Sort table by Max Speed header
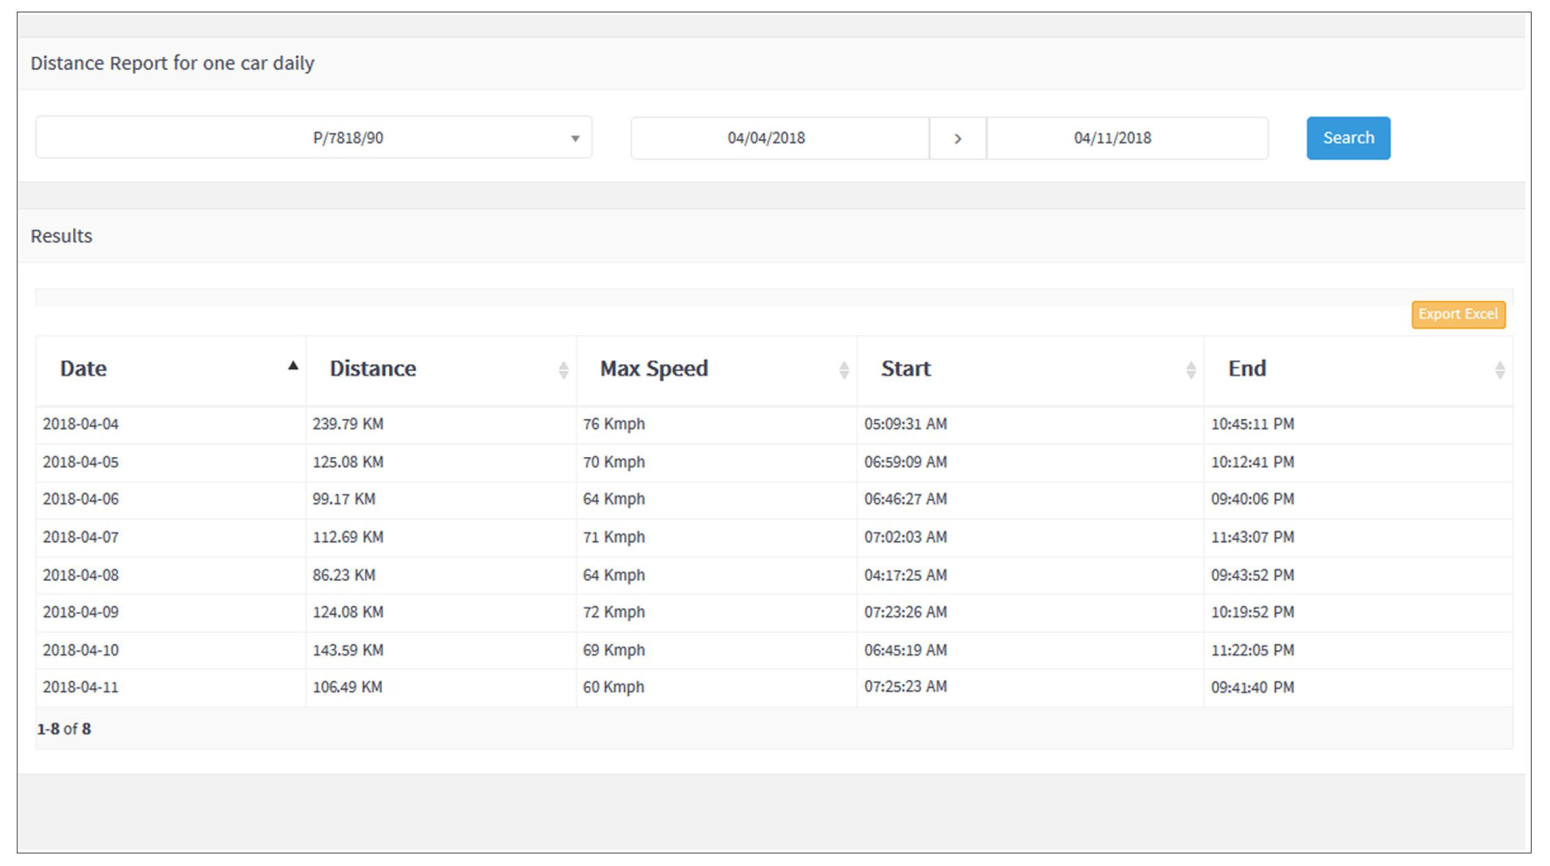Screen dimensions: 1550x866 pyautogui.click(x=654, y=369)
